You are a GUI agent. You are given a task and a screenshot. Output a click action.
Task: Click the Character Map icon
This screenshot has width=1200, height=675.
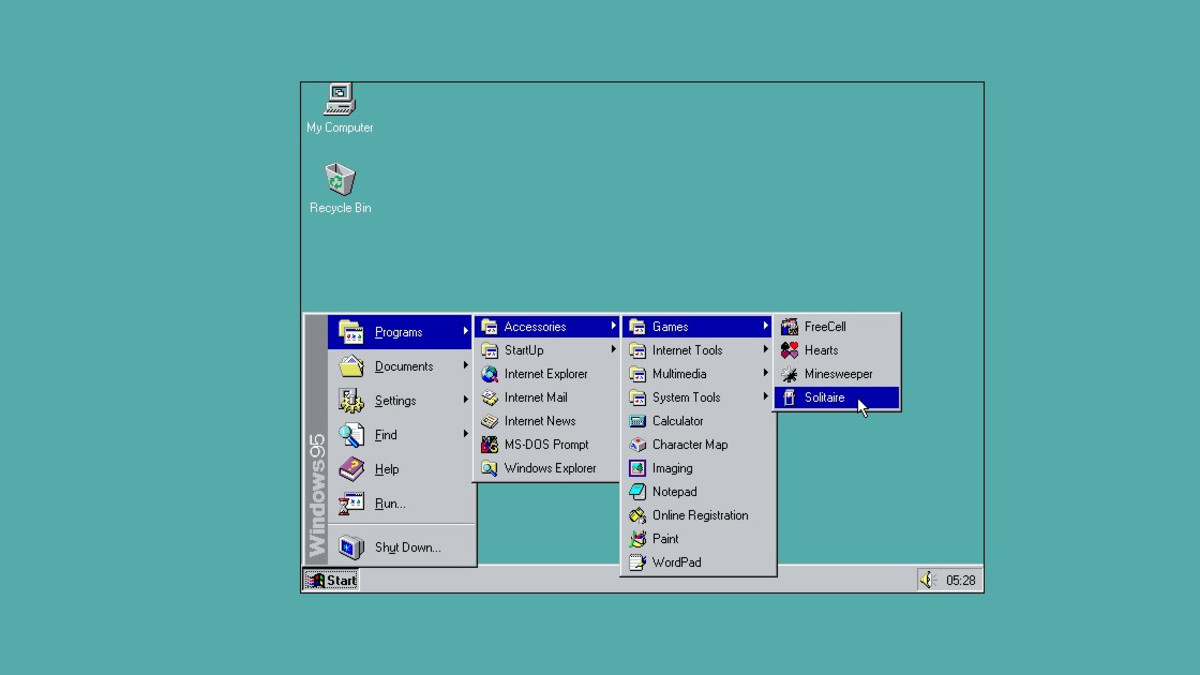tap(637, 444)
